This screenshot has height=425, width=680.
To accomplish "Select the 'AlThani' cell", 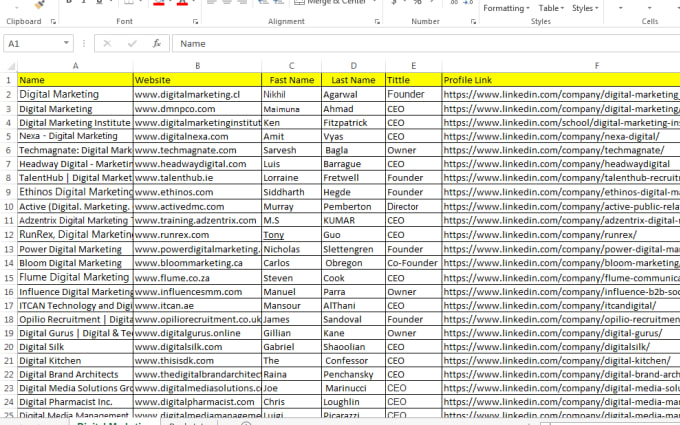I will point(353,306).
